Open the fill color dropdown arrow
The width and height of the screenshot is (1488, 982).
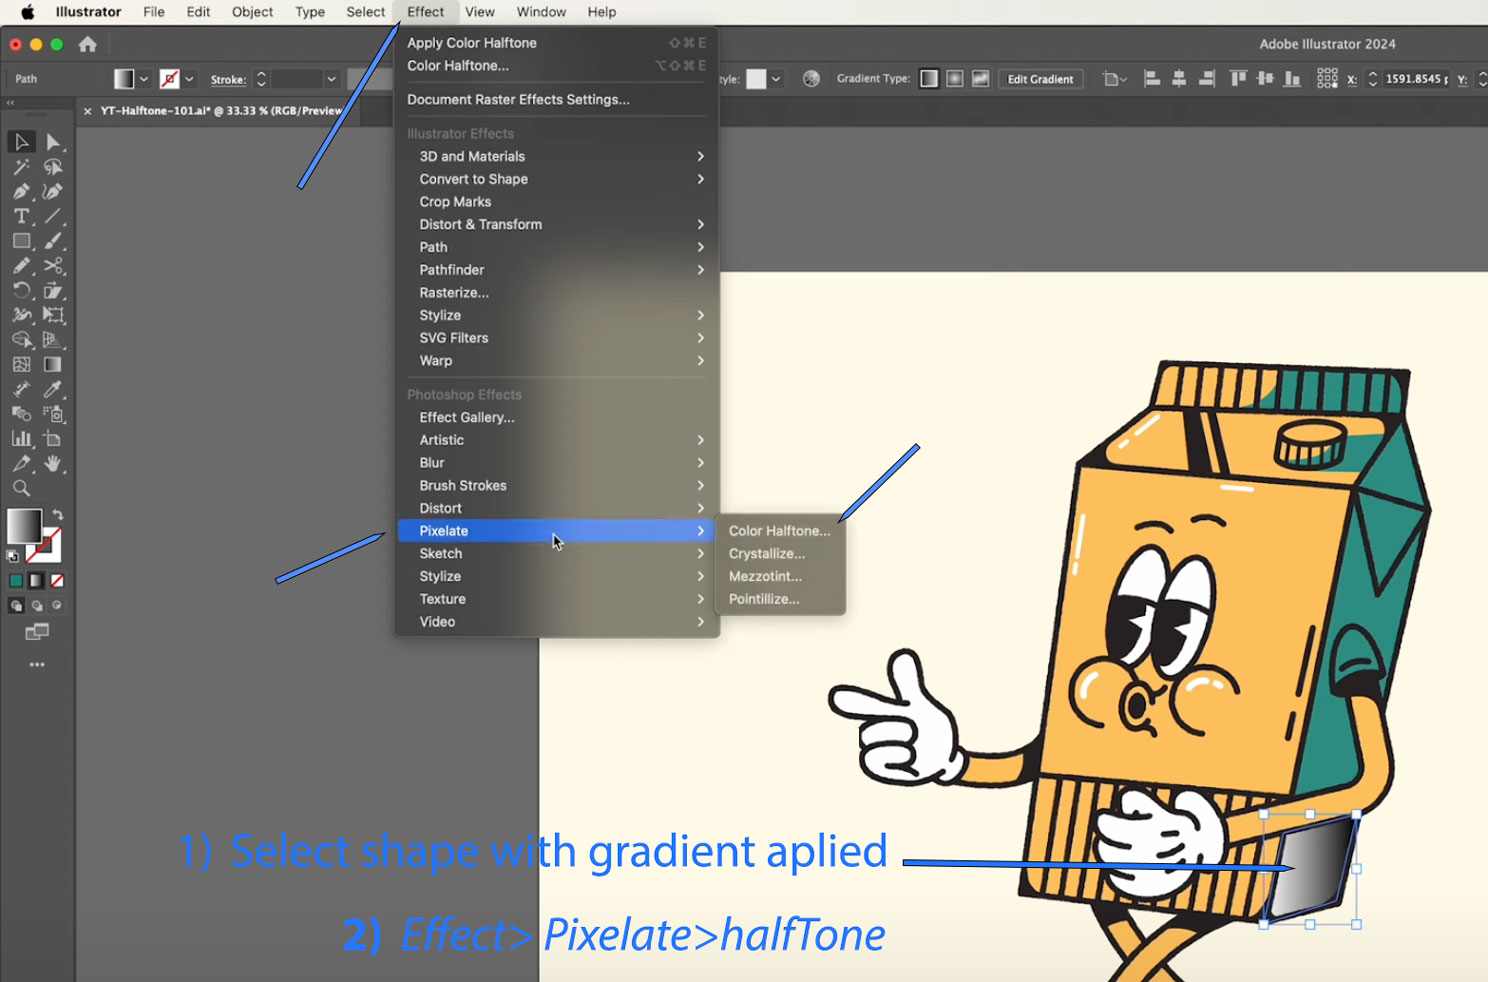coord(144,79)
